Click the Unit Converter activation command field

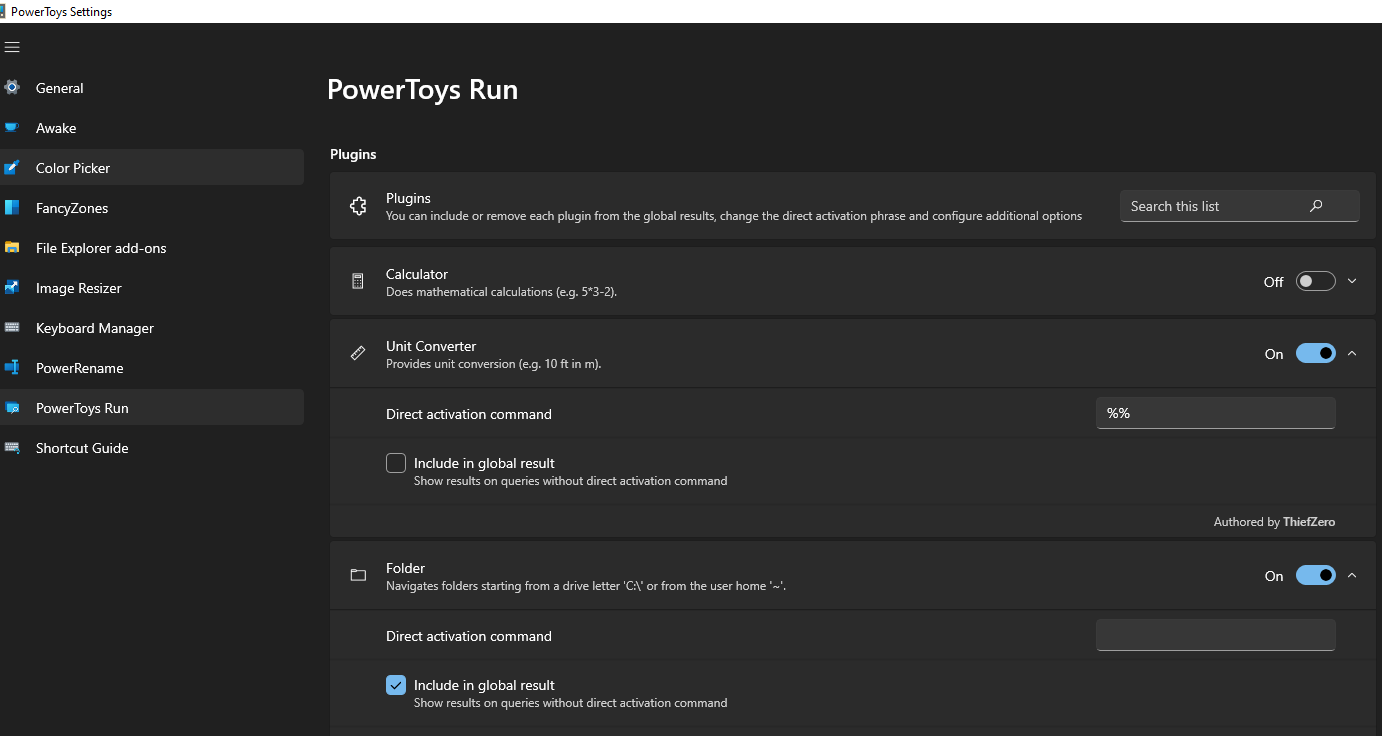pos(1215,412)
